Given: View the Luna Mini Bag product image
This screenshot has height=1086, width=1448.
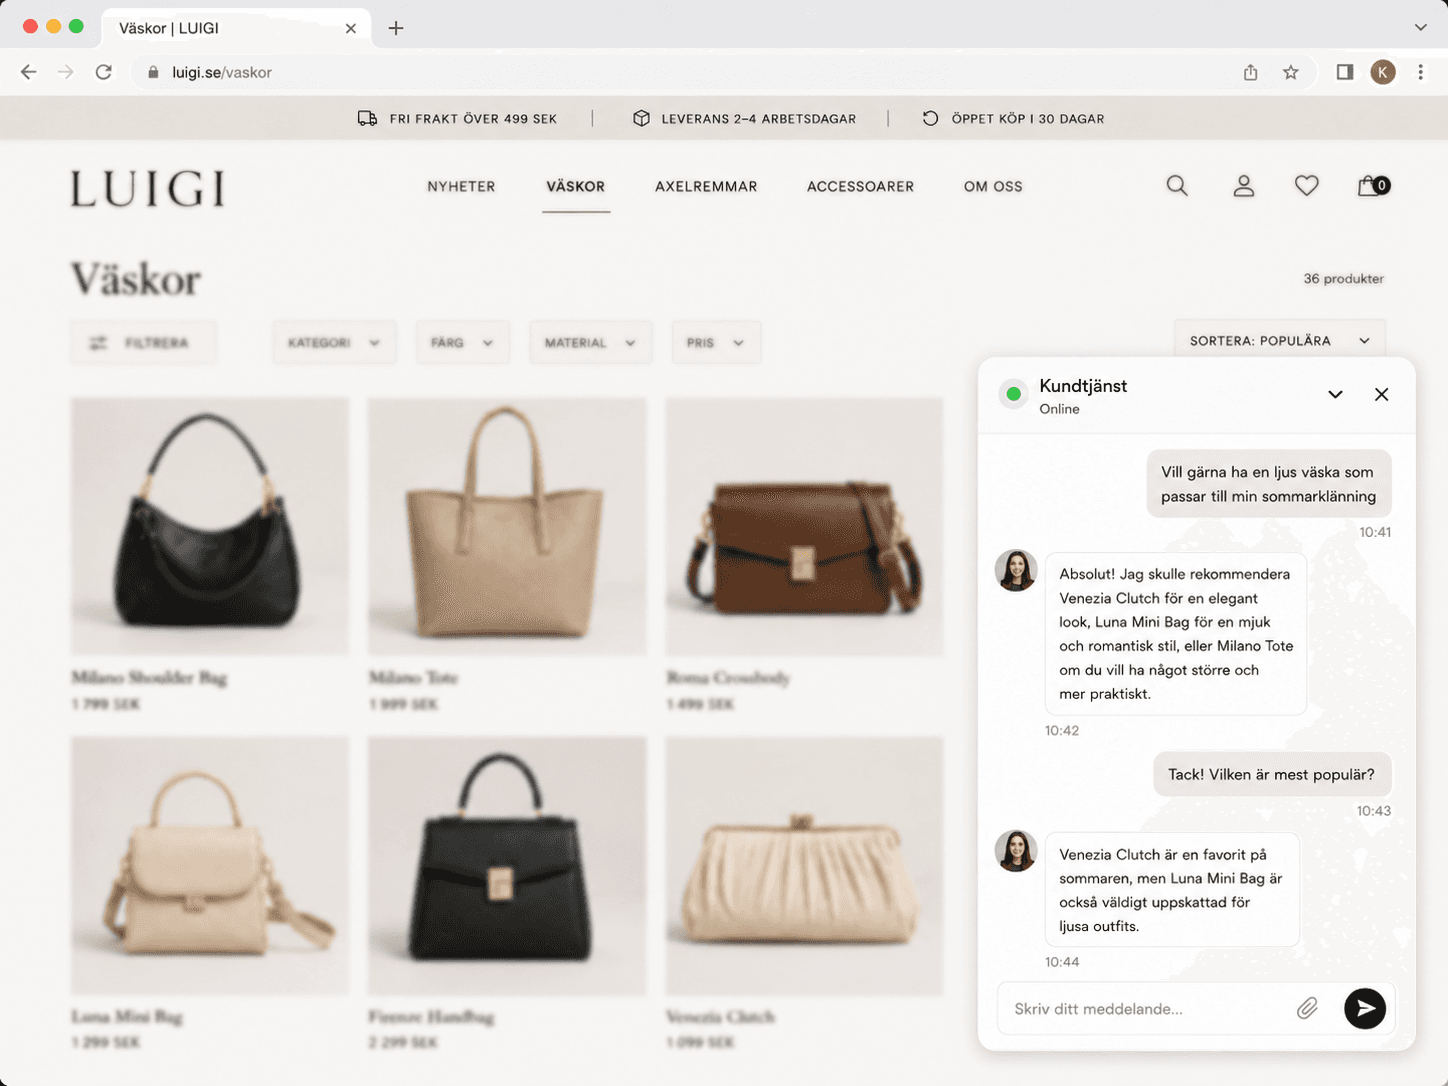Looking at the screenshot, I should (210, 866).
